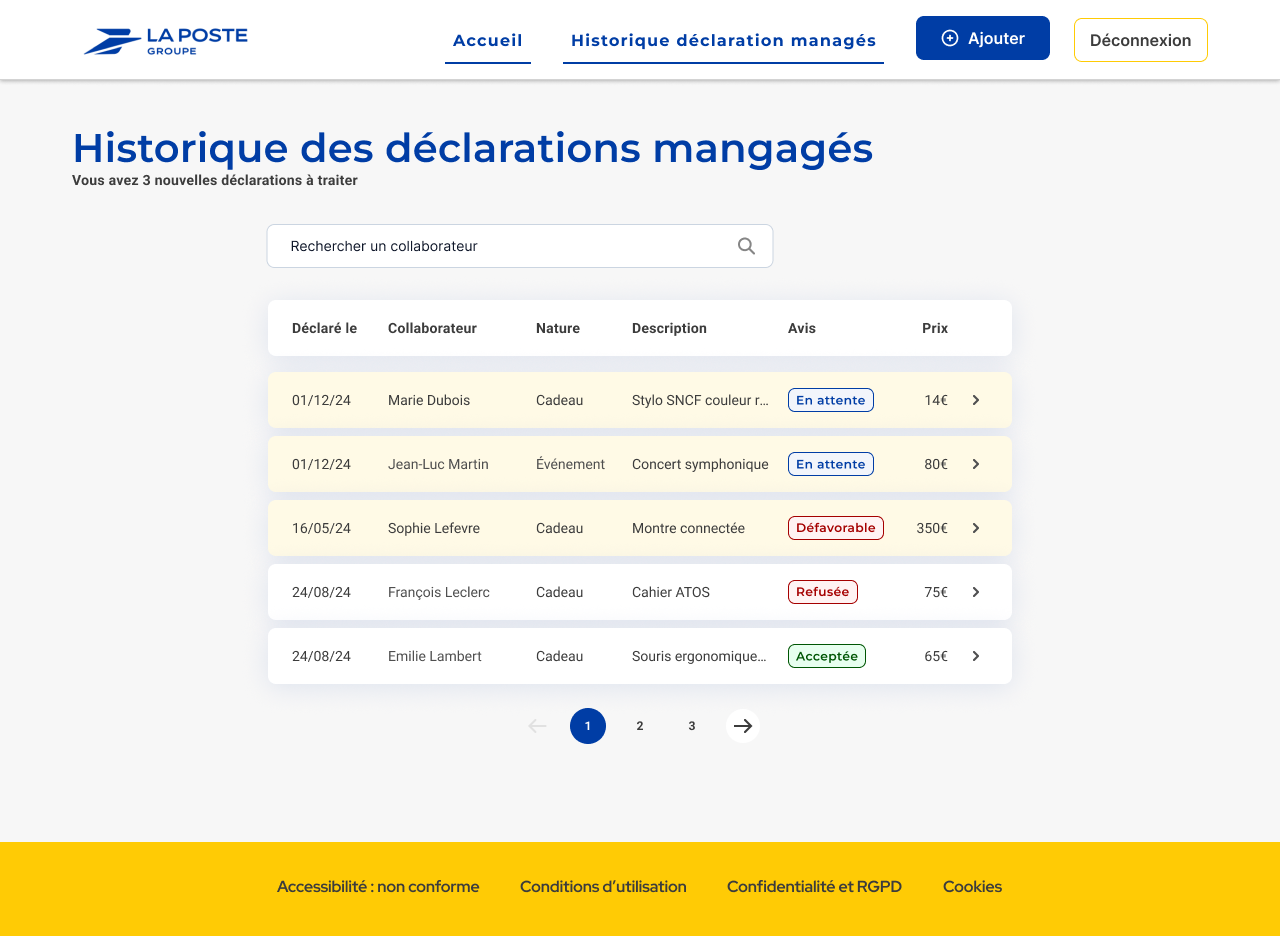The image size is (1280, 936).
Task: Click the 16/05/24 date cell
Action: (321, 528)
